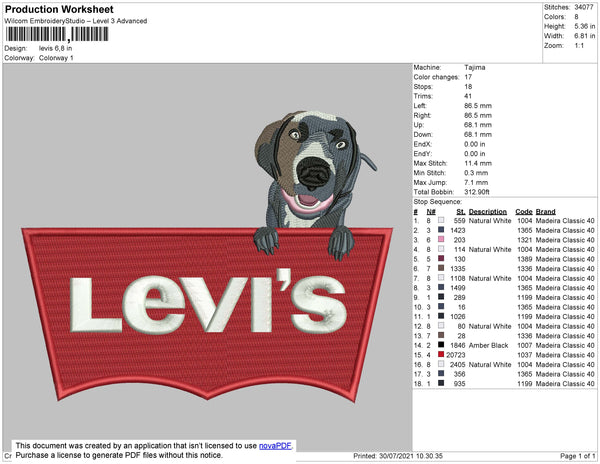The width and height of the screenshot is (600, 464).
Task: Select the white swatch in stop row 1
Action: point(441,220)
